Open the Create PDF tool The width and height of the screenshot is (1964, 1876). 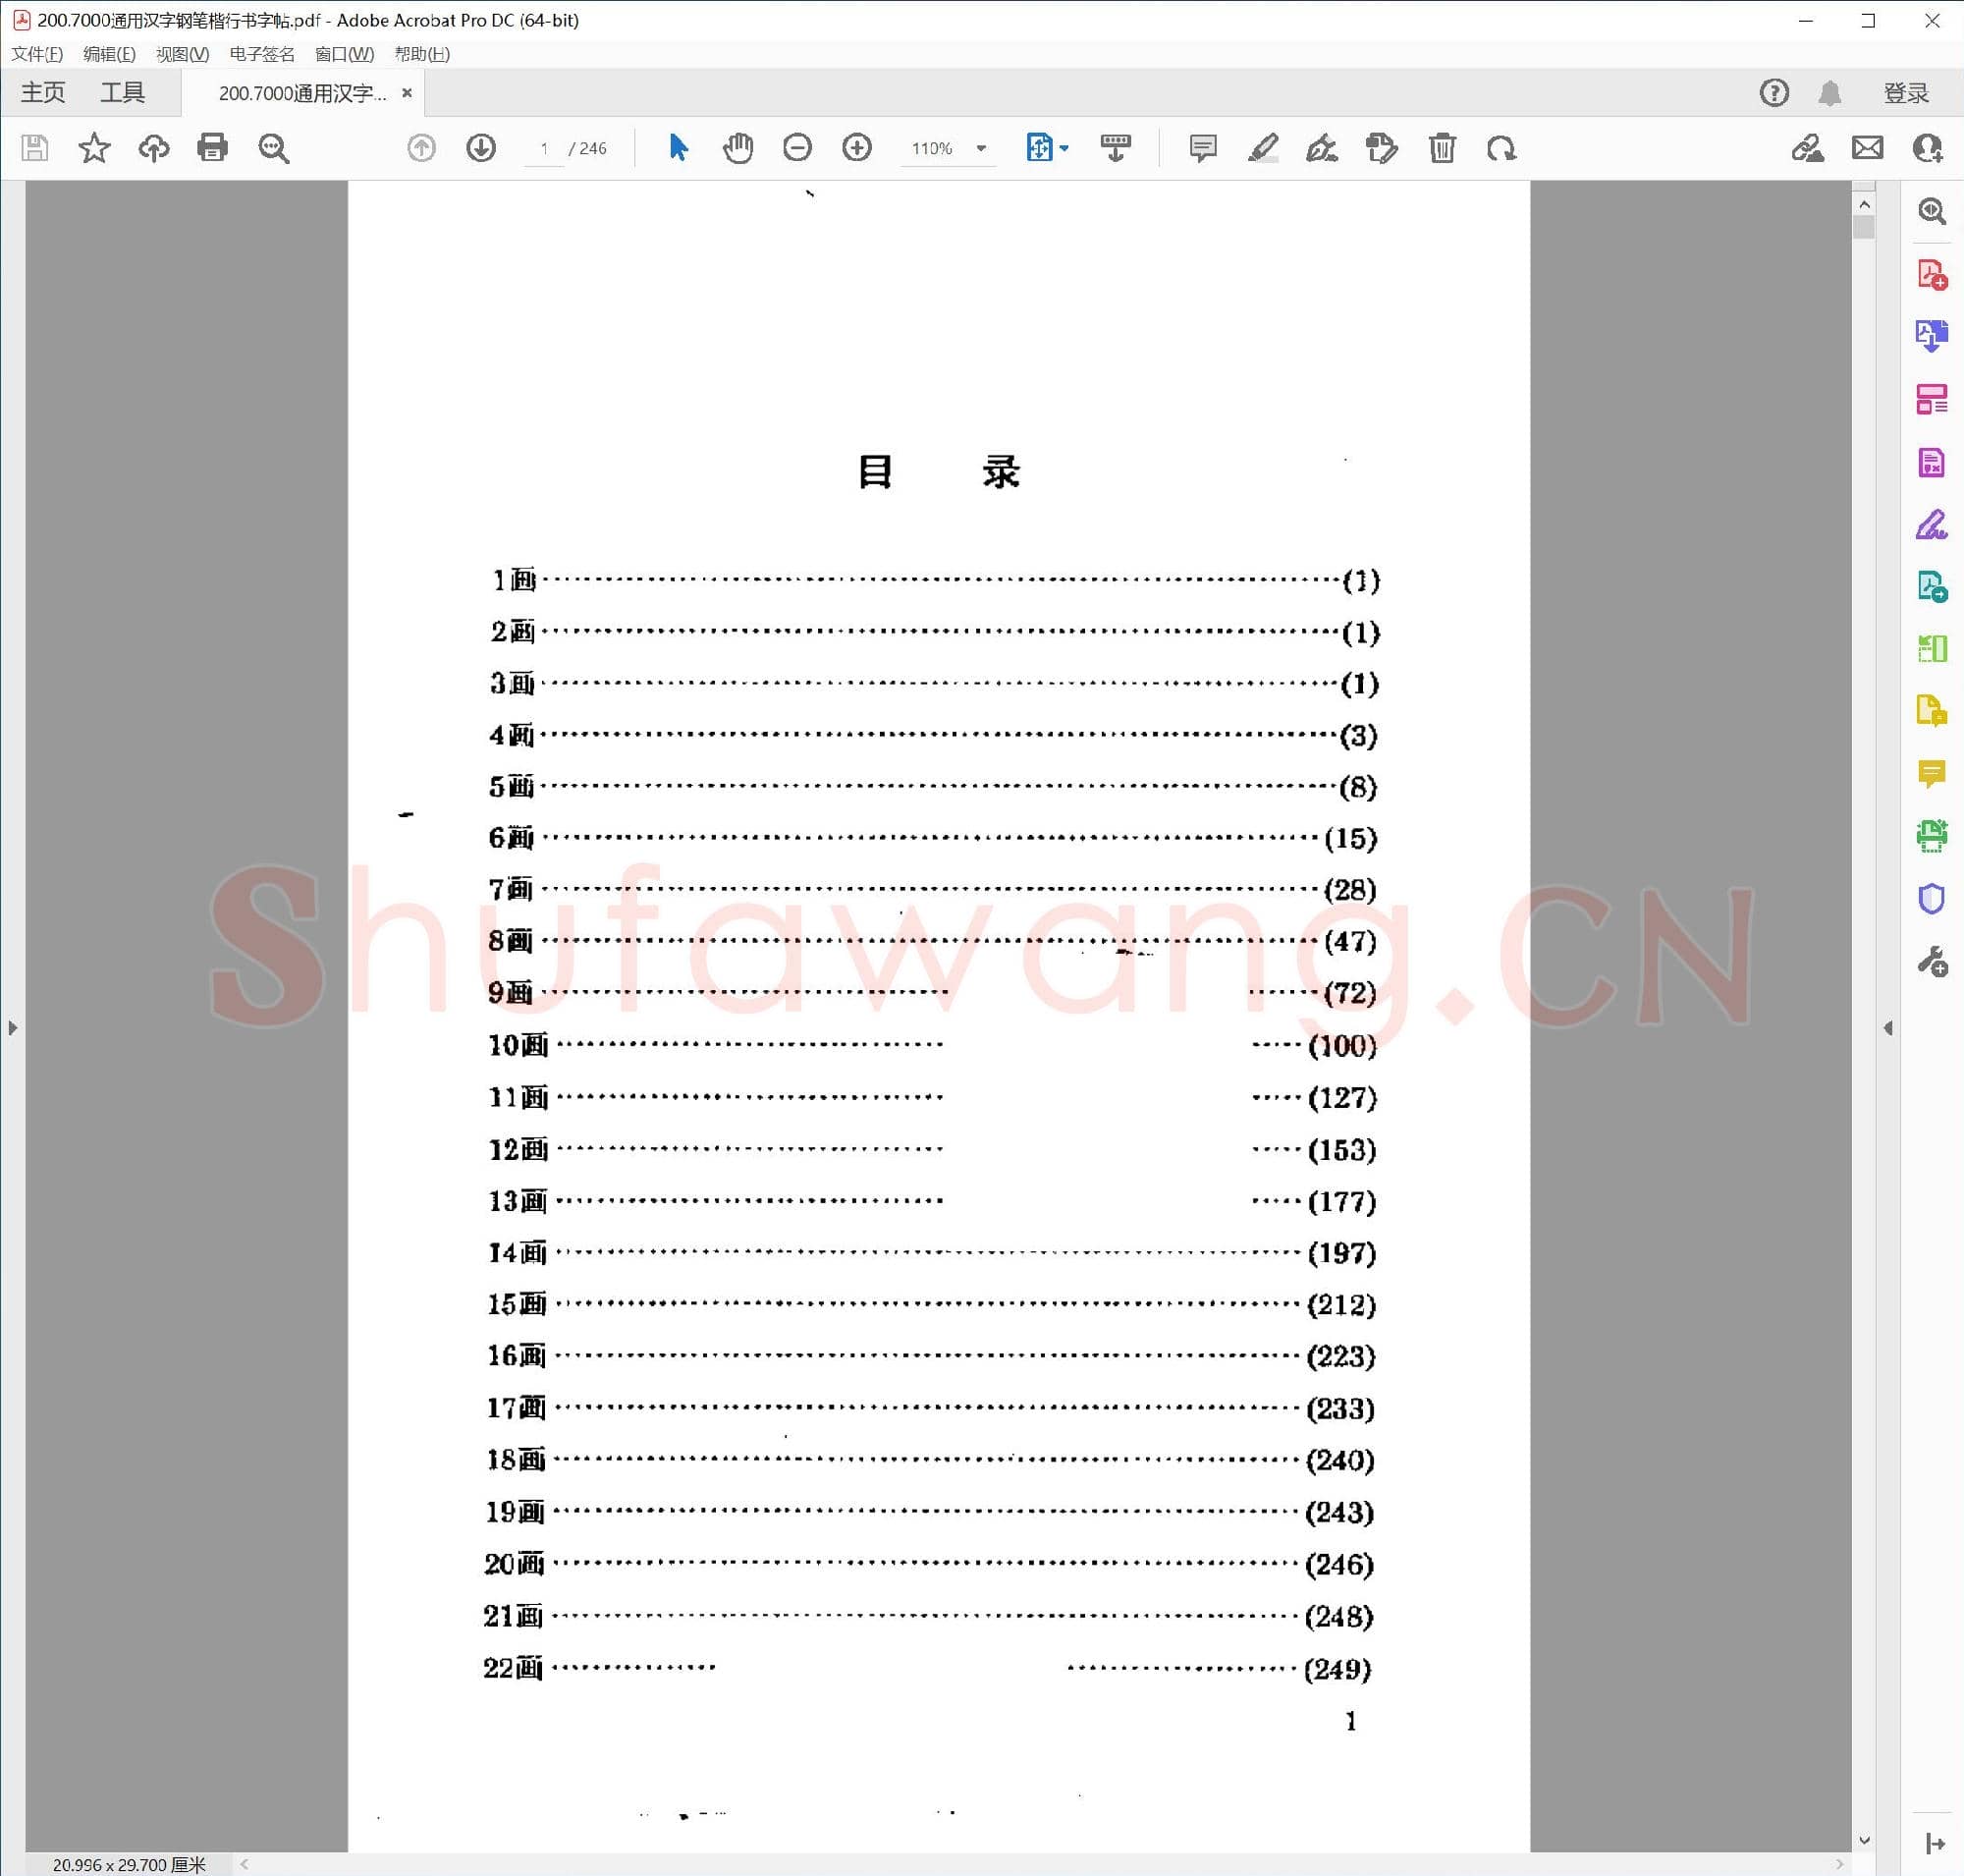tap(1931, 275)
